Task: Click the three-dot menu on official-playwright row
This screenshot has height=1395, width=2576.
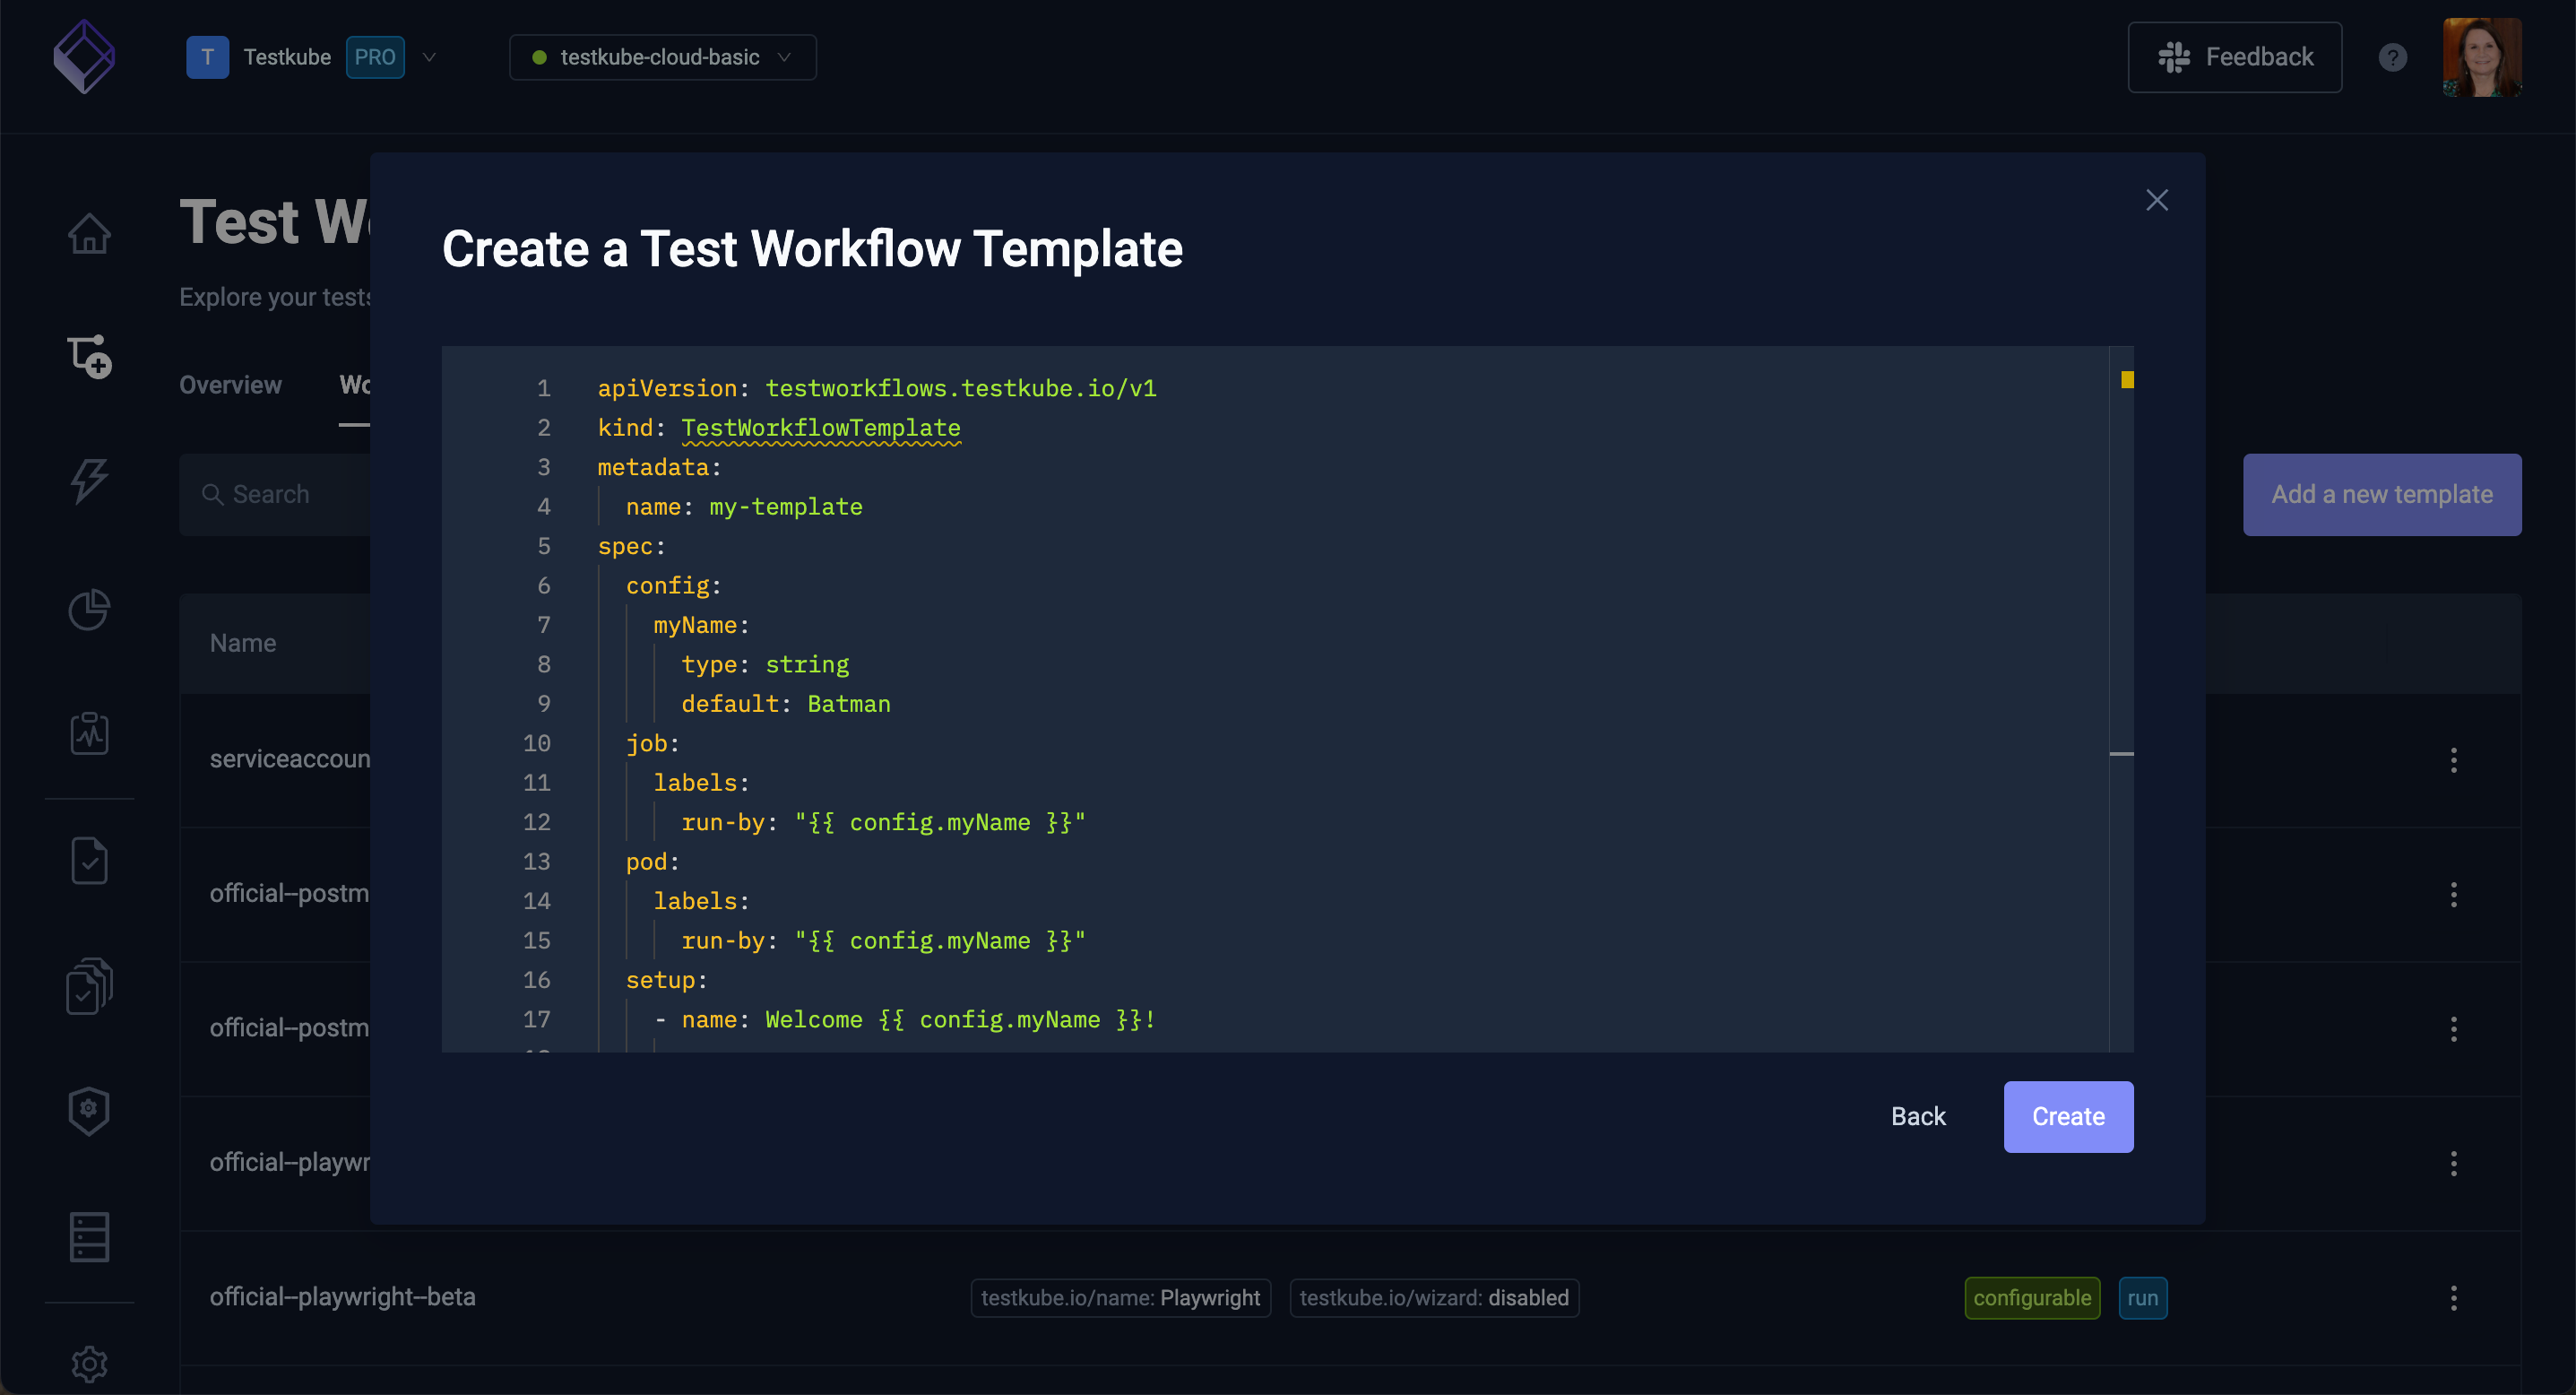Action: 2454,1163
